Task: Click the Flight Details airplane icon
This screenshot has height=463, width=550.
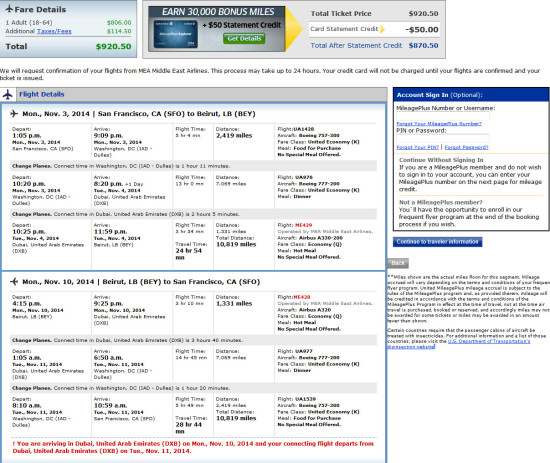Action: click(7, 94)
